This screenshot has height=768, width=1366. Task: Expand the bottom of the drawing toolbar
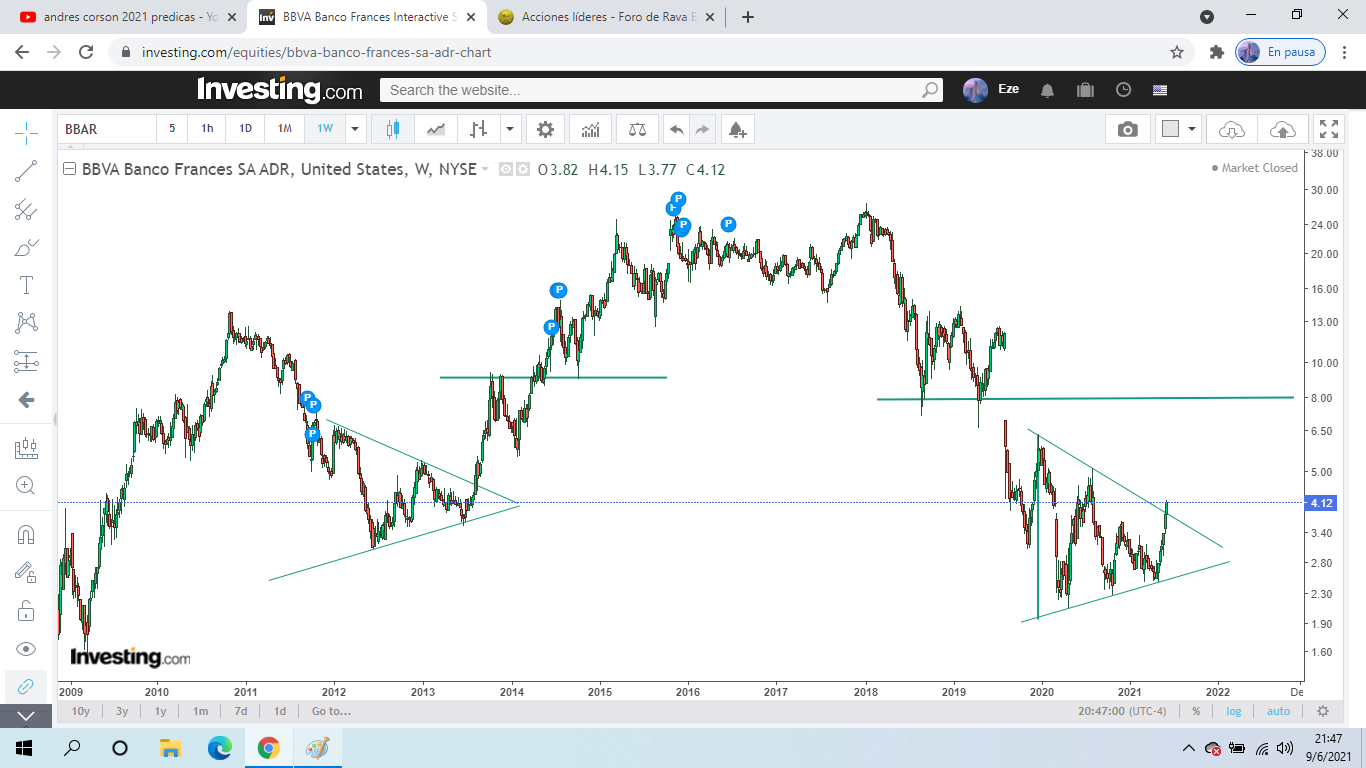pyautogui.click(x=26, y=716)
